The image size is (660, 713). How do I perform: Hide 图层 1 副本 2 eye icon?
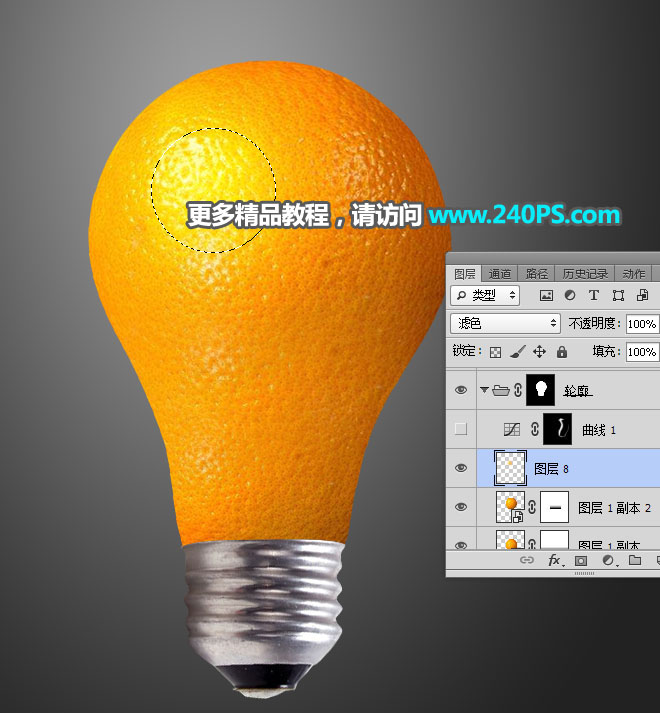[461, 507]
